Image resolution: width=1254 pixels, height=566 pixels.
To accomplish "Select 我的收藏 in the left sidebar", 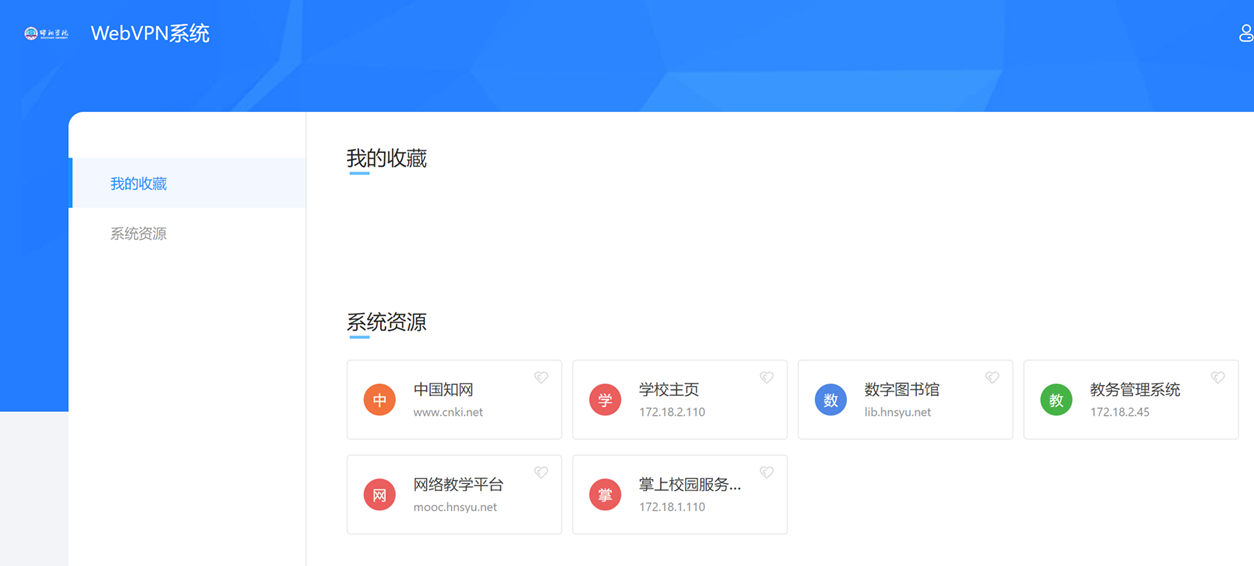I will tap(139, 184).
